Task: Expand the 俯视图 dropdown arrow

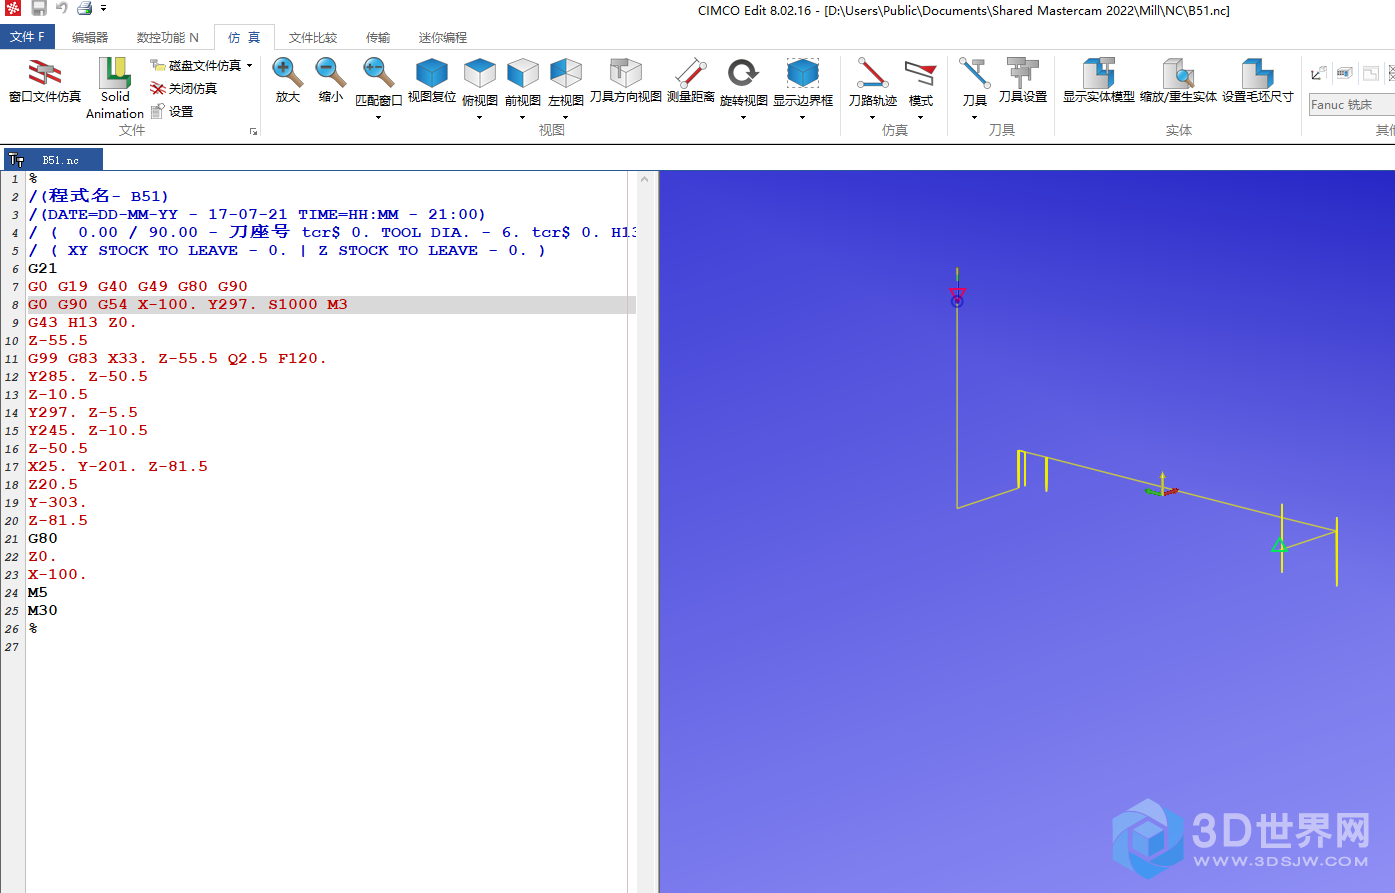Action: tap(479, 117)
